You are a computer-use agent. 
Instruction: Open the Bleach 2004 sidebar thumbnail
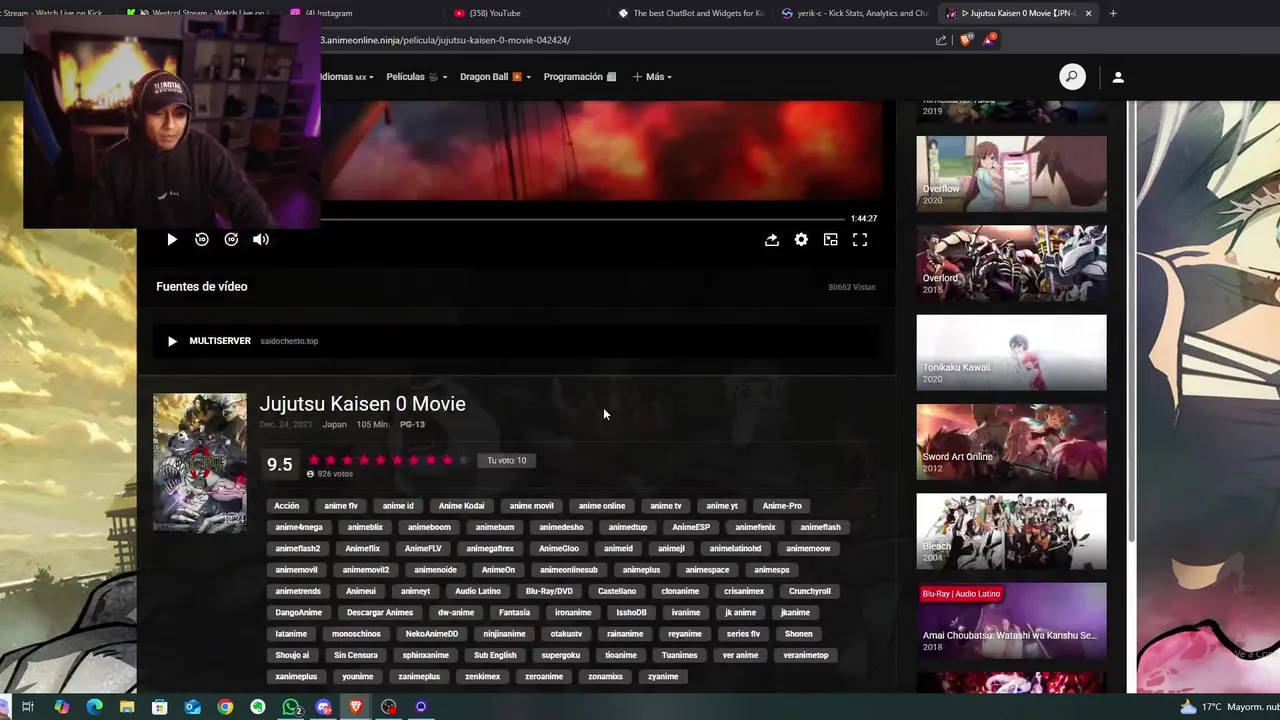click(x=1011, y=531)
